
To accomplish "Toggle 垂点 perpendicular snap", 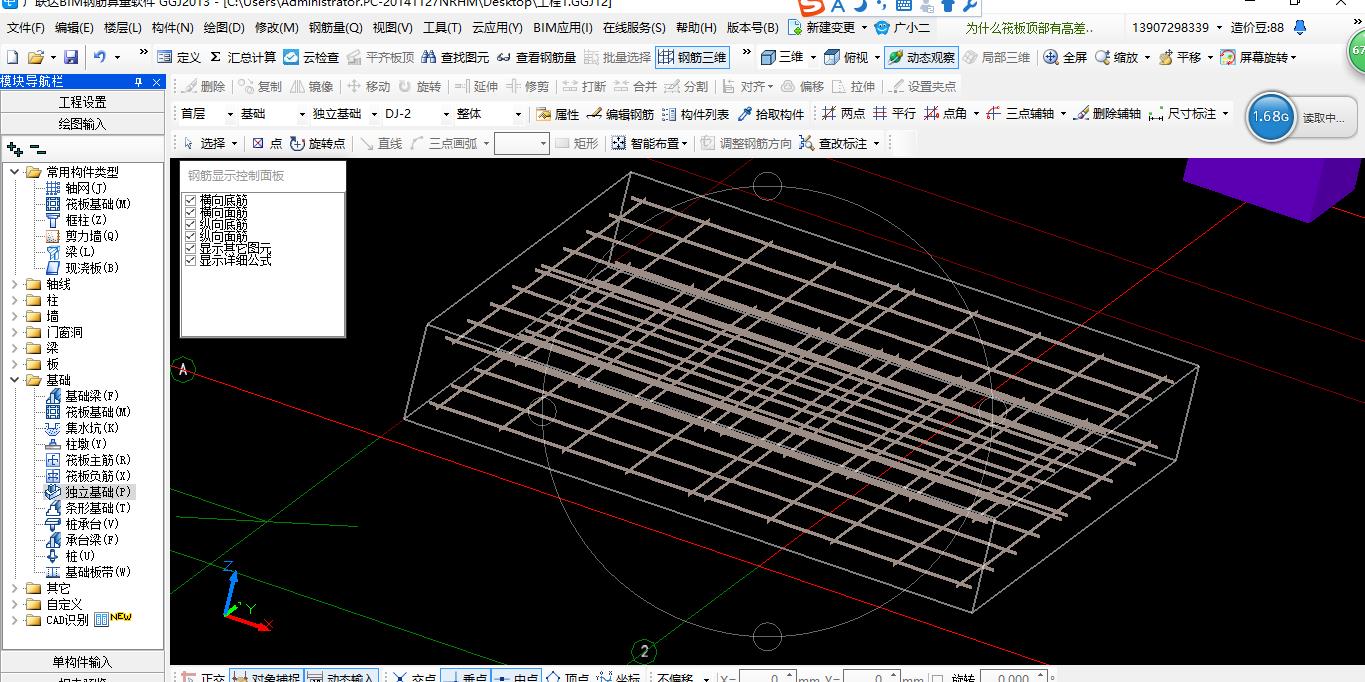I will point(464,676).
